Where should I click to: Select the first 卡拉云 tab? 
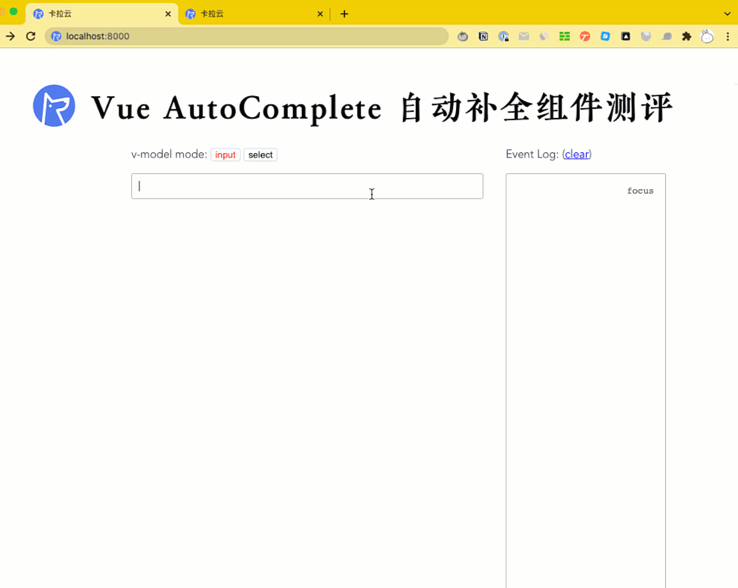[101, 14]
